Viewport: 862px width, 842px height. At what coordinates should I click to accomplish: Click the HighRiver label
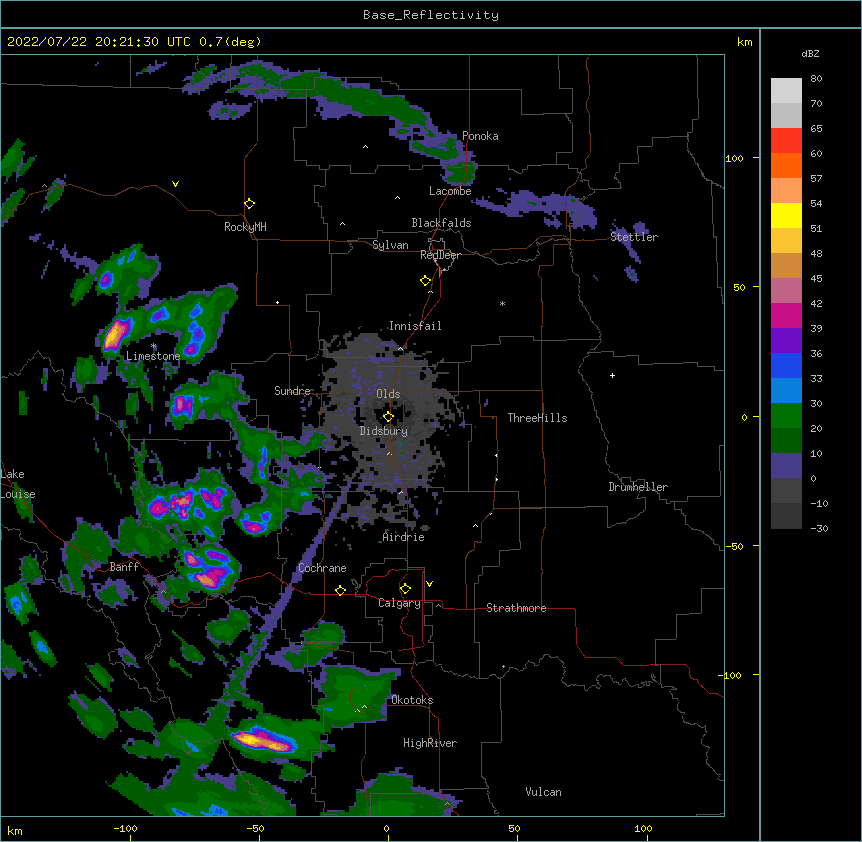coord(430,743)
